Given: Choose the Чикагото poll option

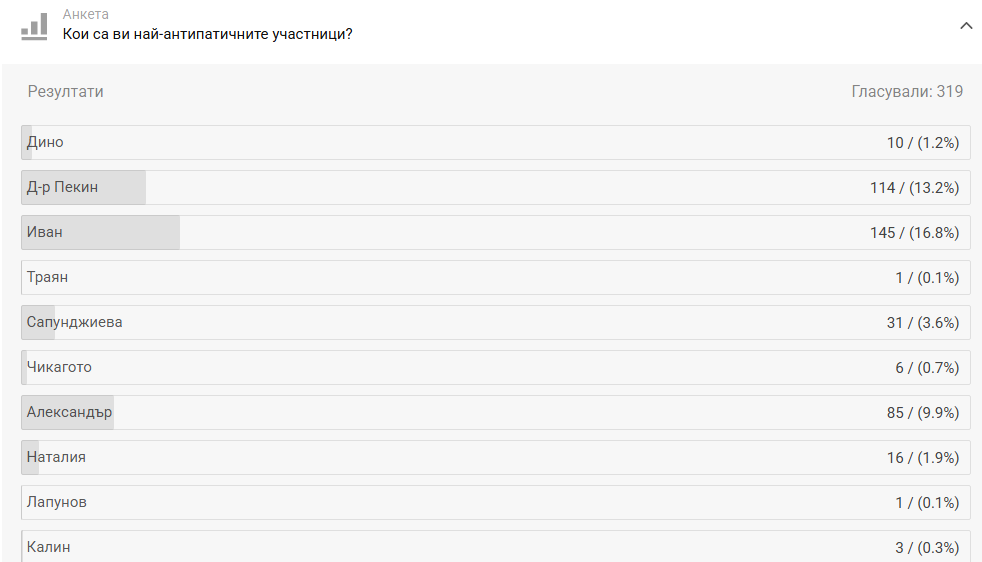Looking at the screenshot, I should pos(495,368).
